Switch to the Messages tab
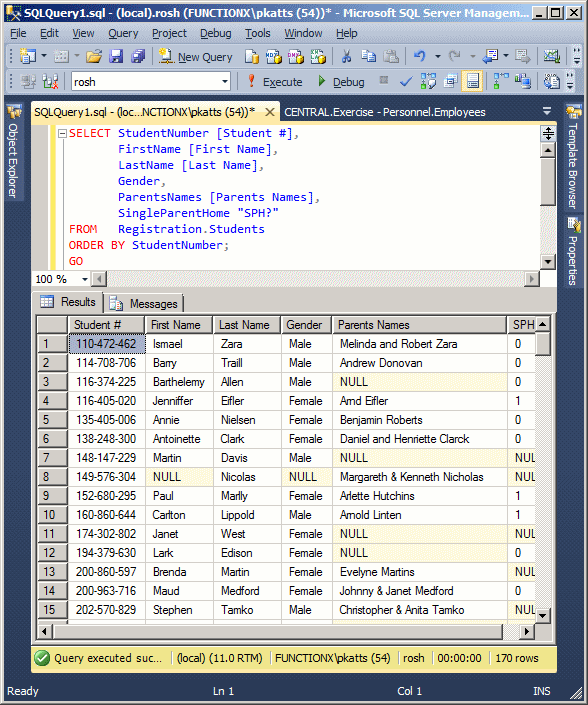588x705 pixels. click(145, 303)
